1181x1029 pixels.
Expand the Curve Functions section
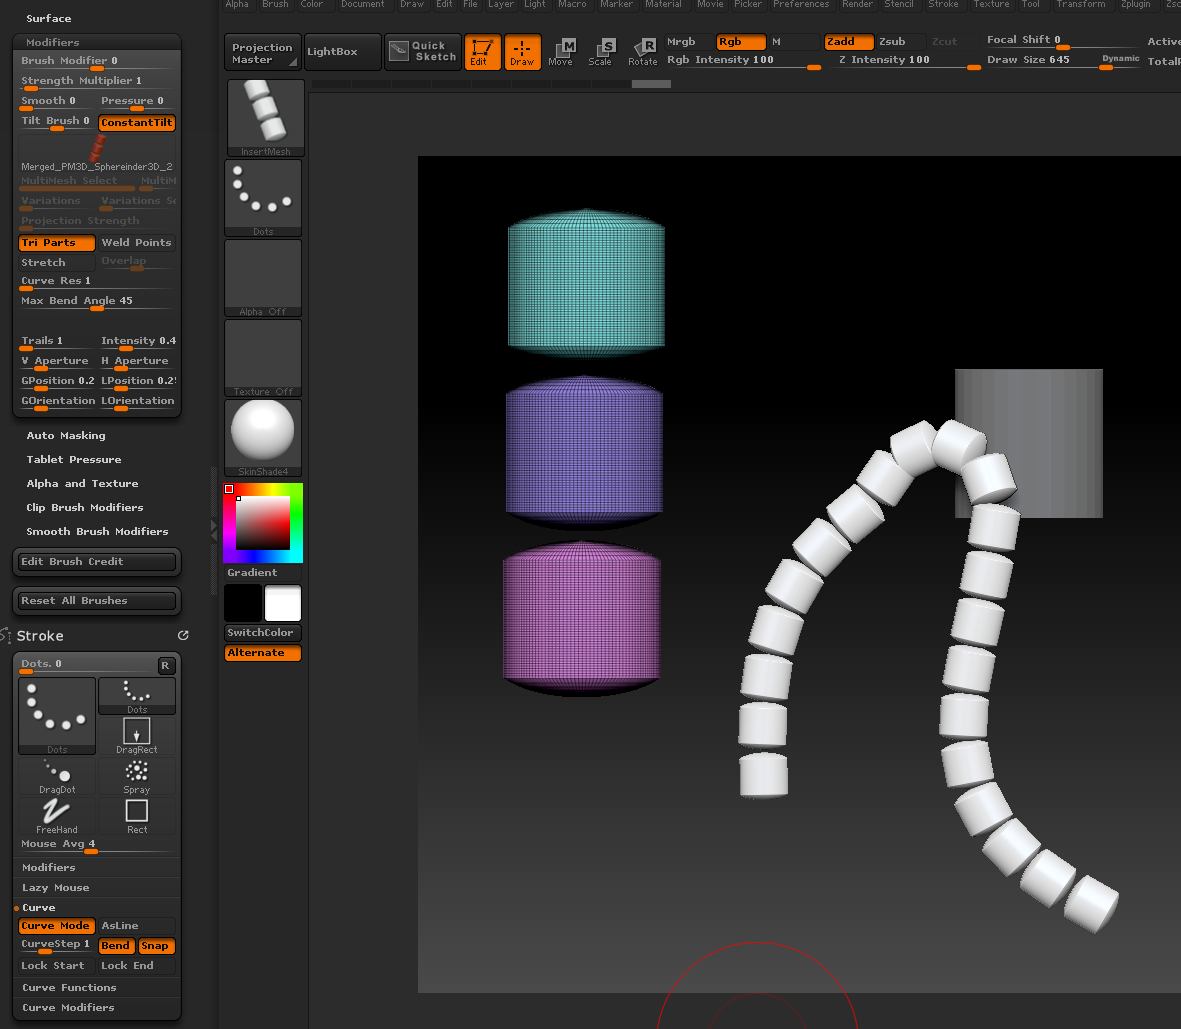(x=69, y=988)
